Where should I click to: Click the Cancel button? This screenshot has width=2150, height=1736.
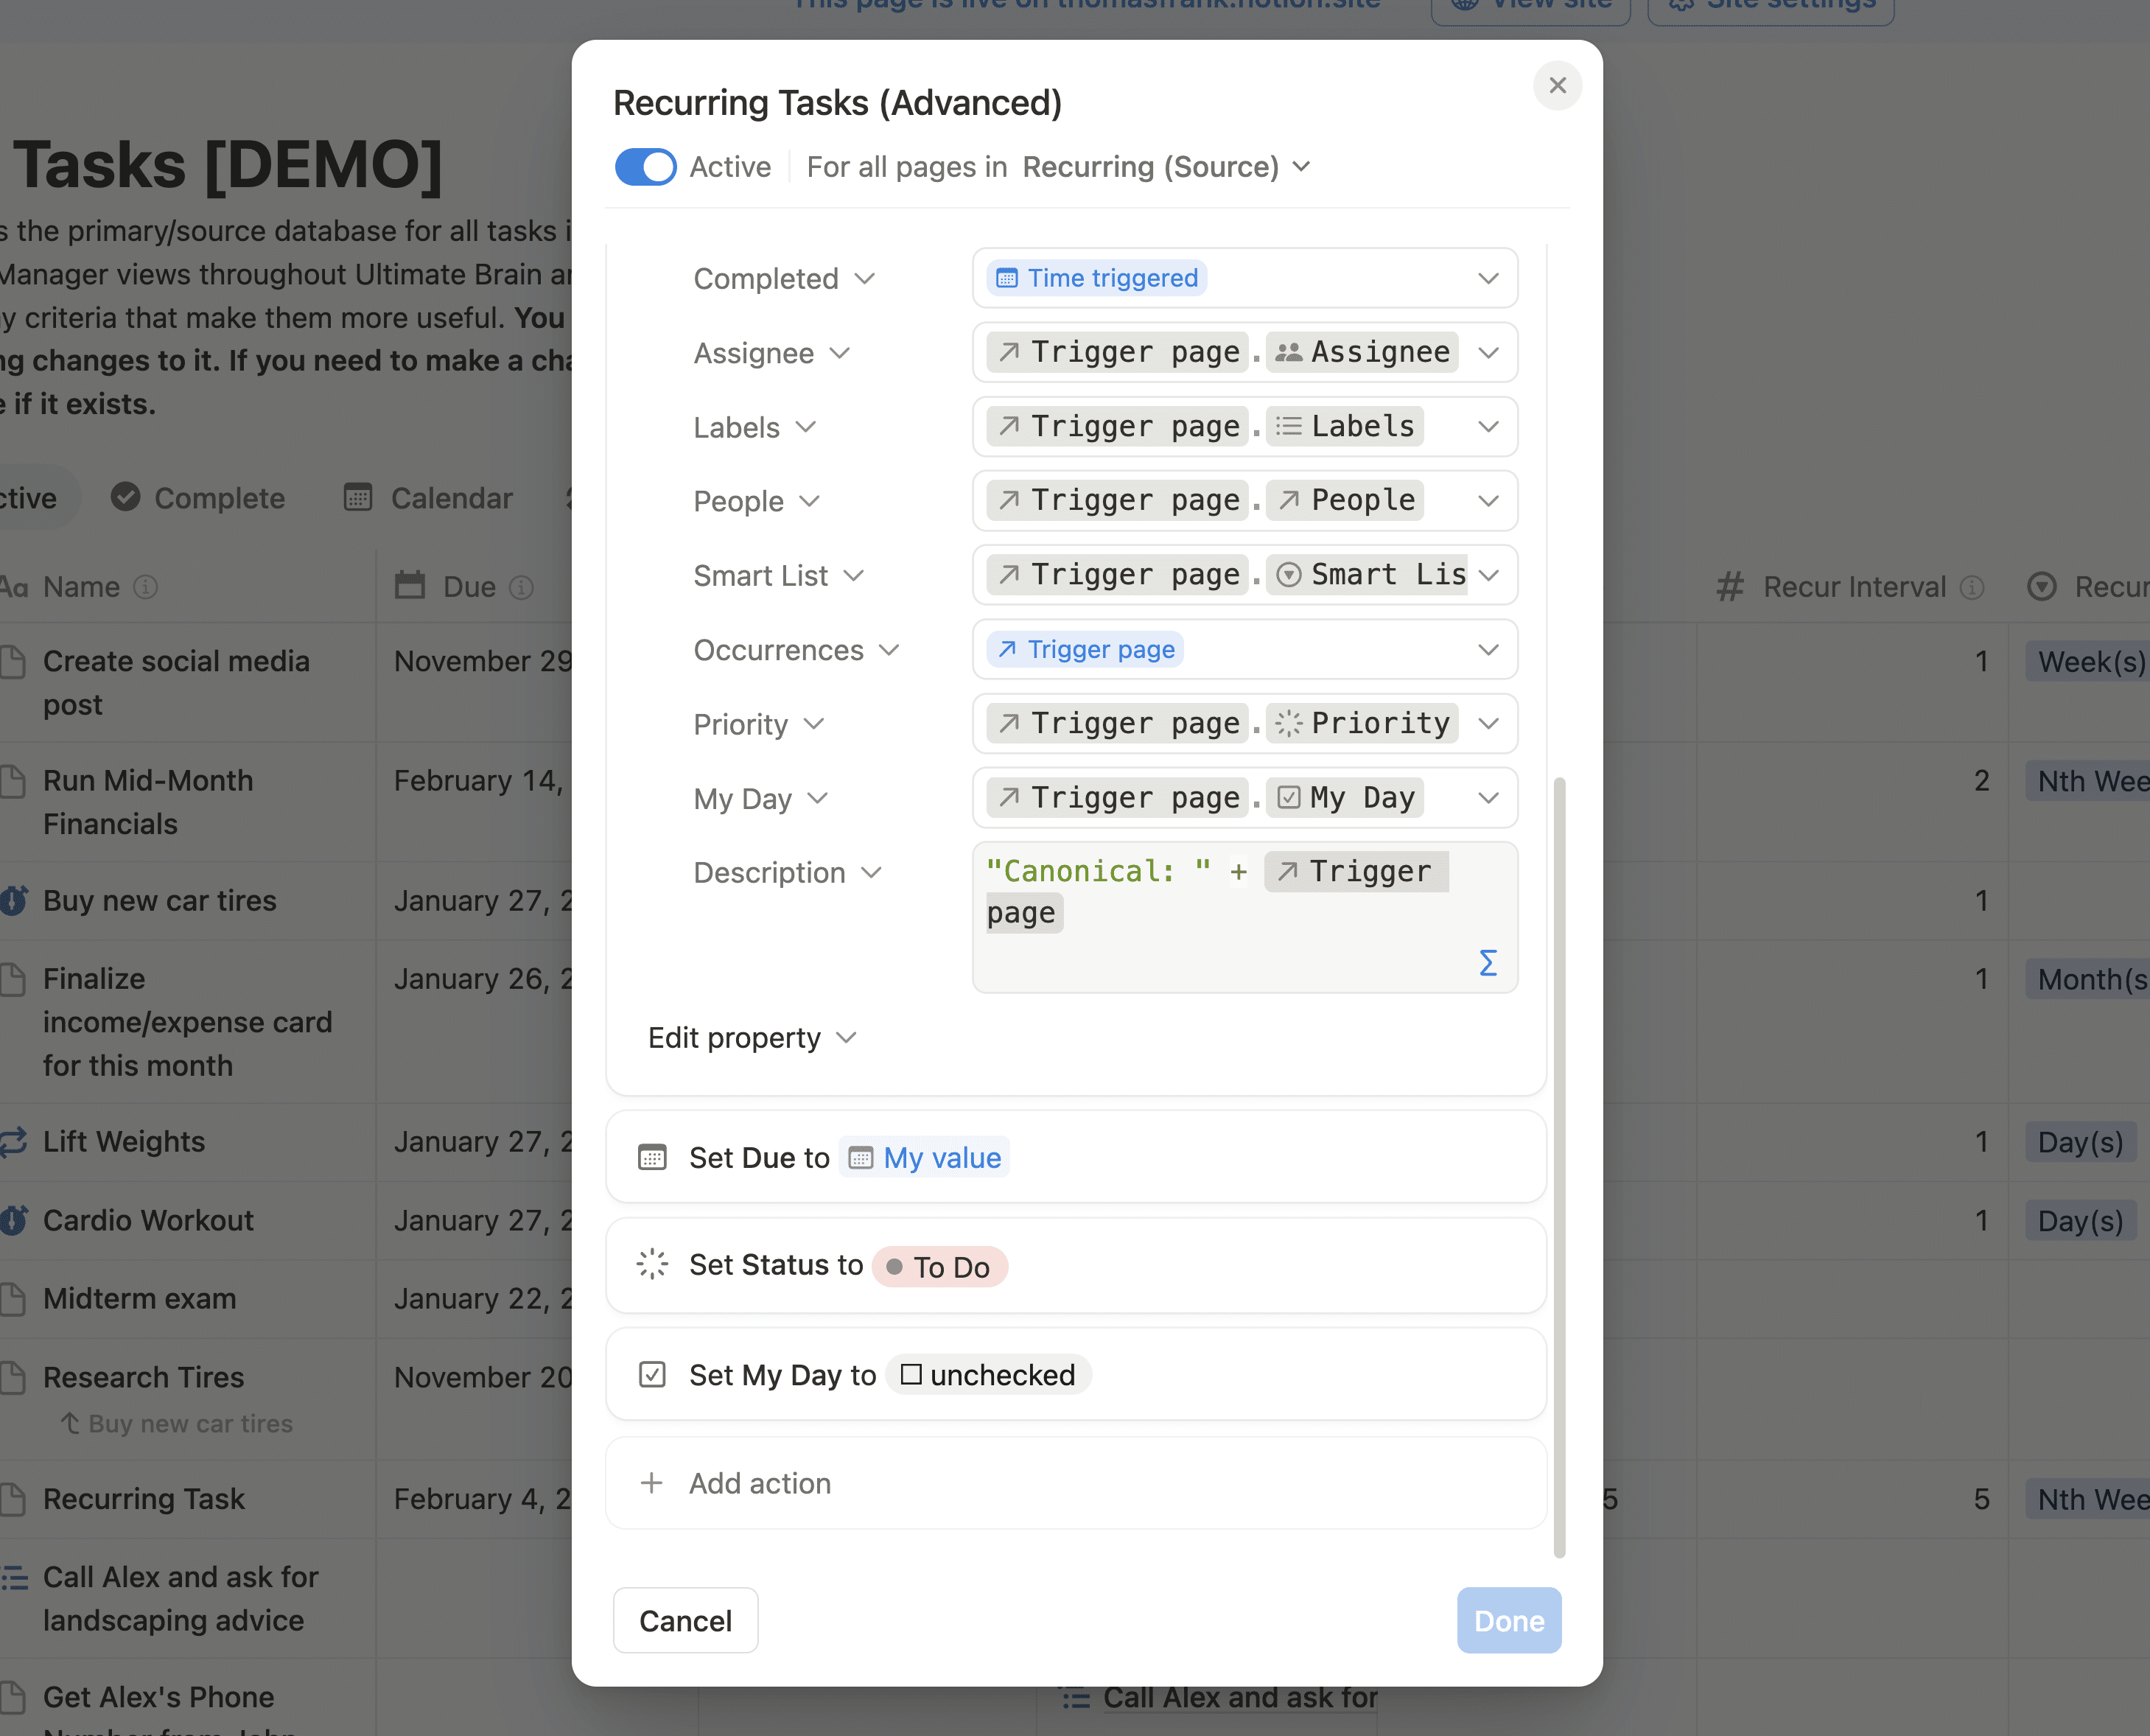tap(686, 1621)
